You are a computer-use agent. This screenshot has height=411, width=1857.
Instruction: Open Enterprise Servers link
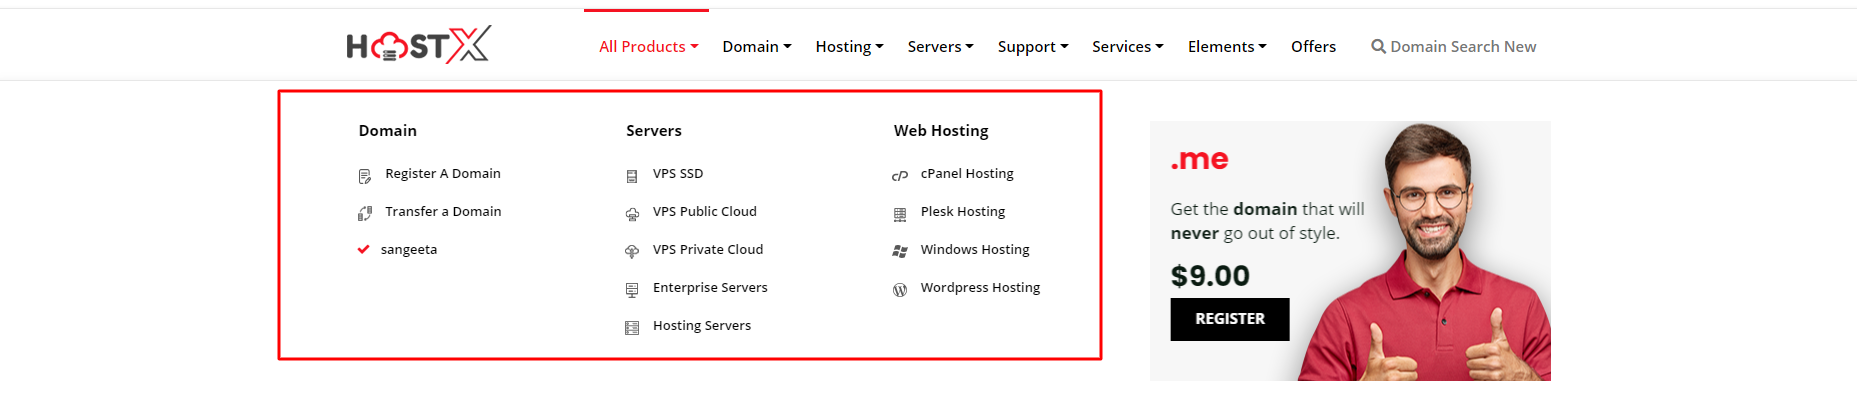click(710, 287)
